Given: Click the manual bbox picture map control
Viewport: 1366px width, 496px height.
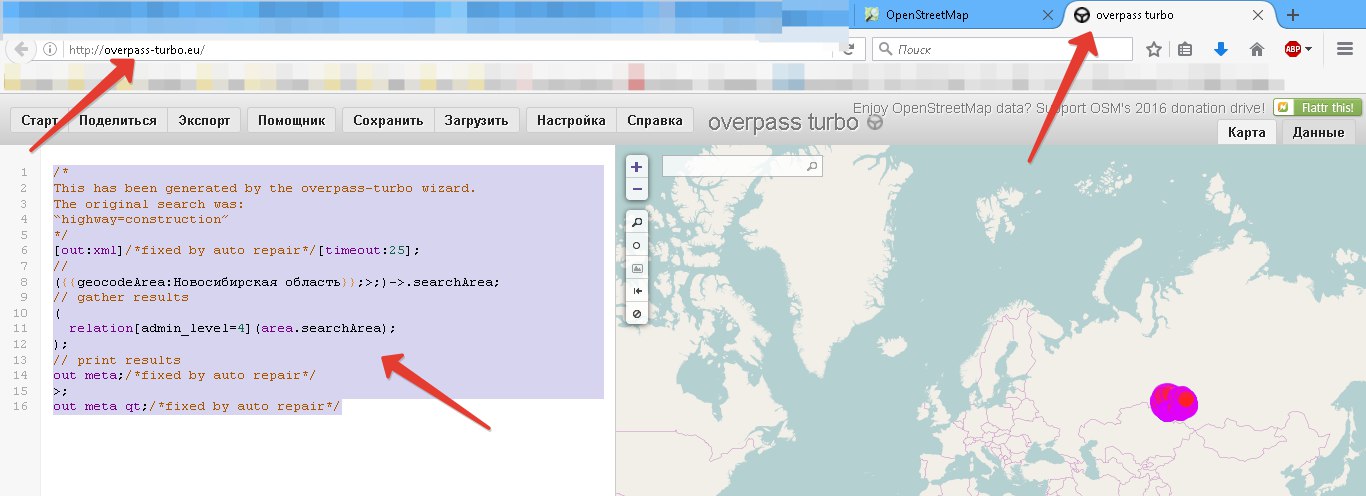Looking at the screenshot, I should point(637,268).
